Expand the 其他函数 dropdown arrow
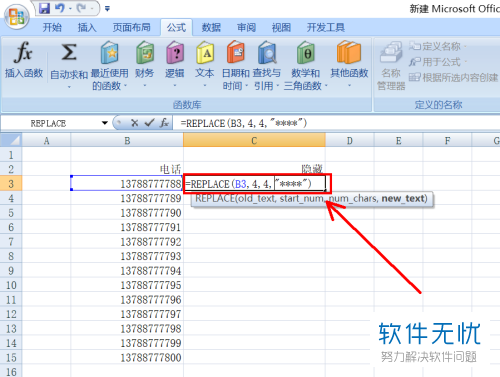This screenshot has height=377, width=500. pyautogui.click(x=349, y=86)
